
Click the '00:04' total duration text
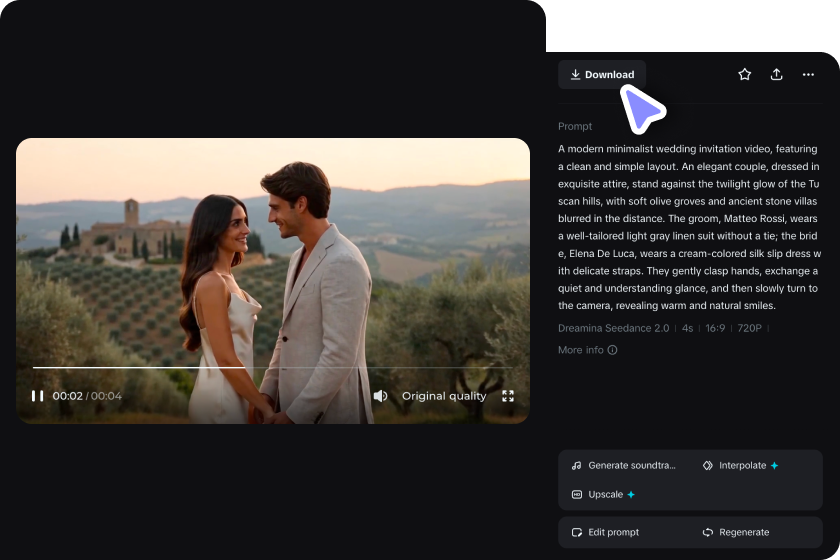click(x=106, y=396)
